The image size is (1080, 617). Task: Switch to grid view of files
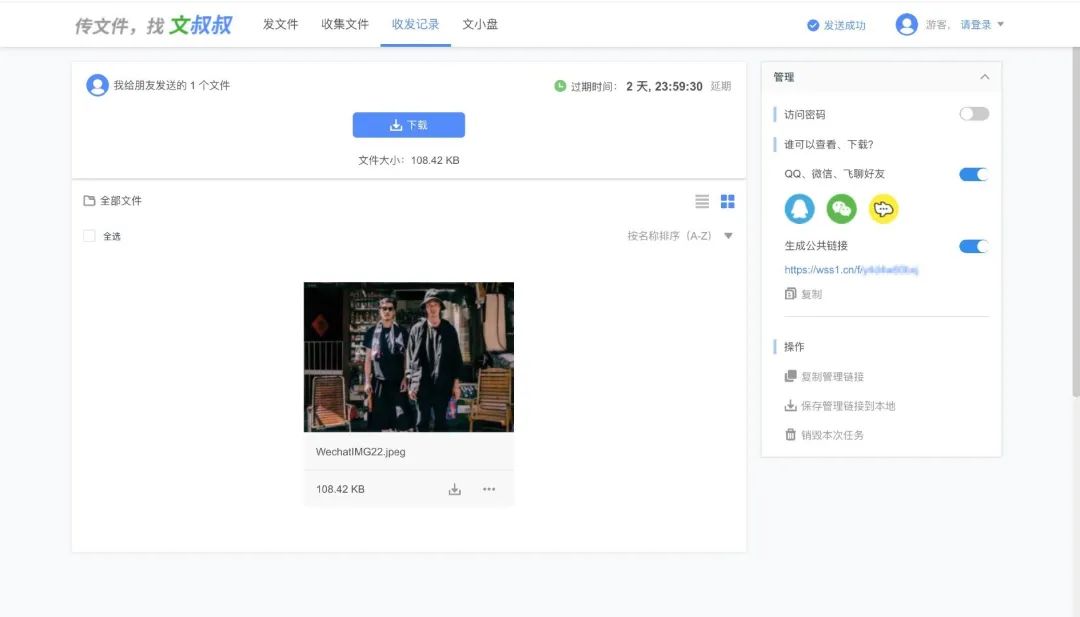pos(728,201)
